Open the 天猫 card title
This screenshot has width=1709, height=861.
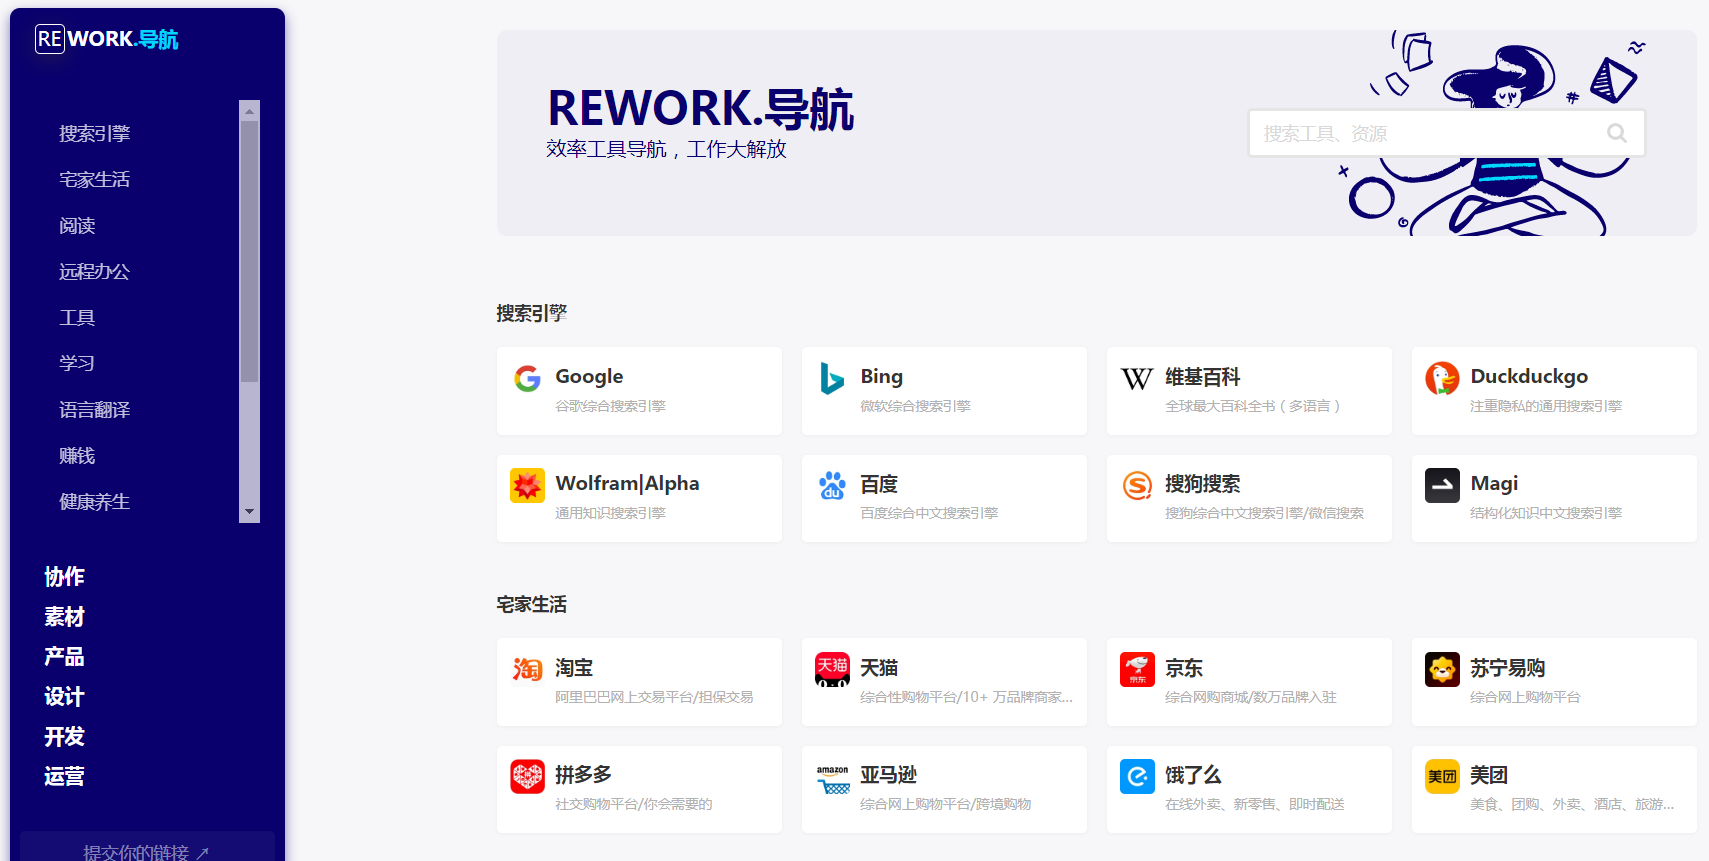tap(879, 668)
